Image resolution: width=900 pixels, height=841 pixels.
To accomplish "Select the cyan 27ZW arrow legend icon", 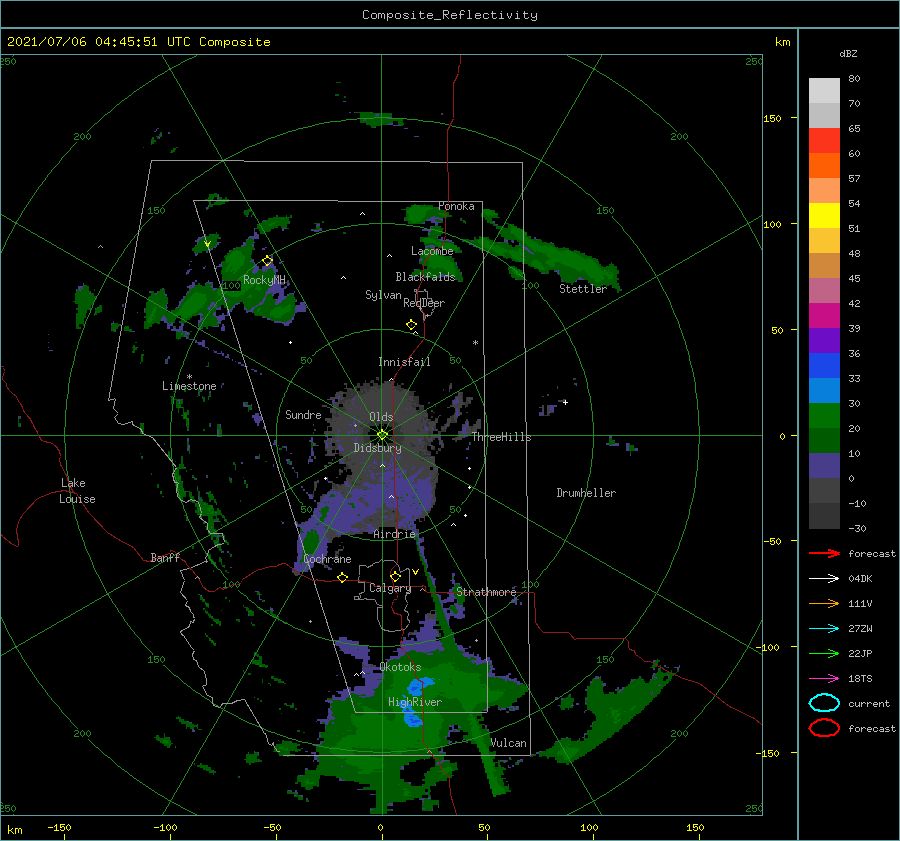I will pyautogui.click(x=824, y=629).
